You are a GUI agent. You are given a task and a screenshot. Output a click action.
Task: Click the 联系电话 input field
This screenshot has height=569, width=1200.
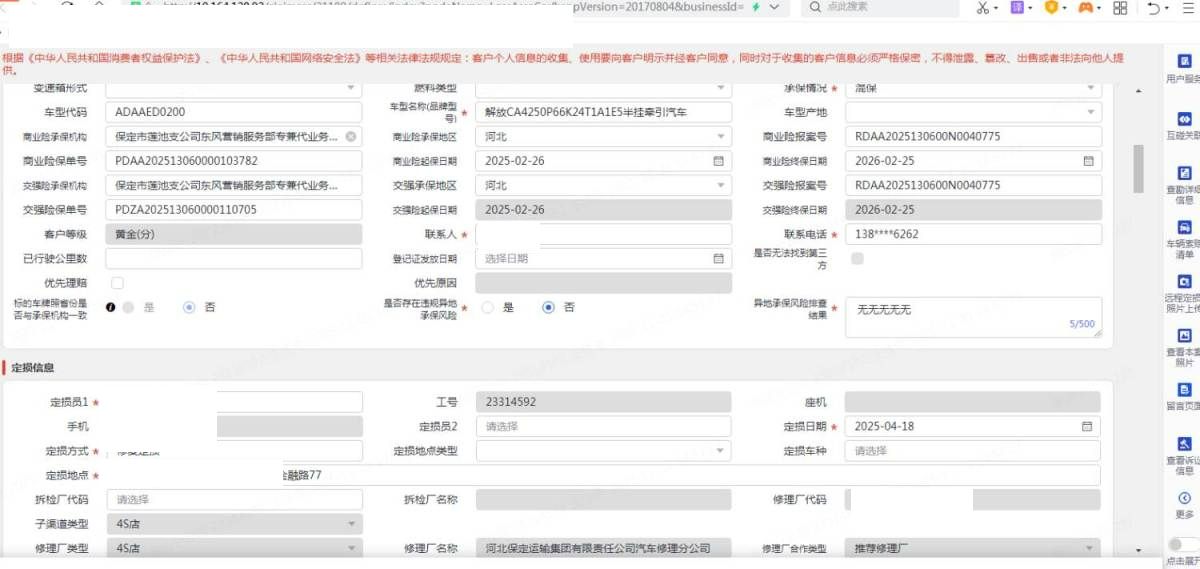pyautogui.click(x=972, y=234)
